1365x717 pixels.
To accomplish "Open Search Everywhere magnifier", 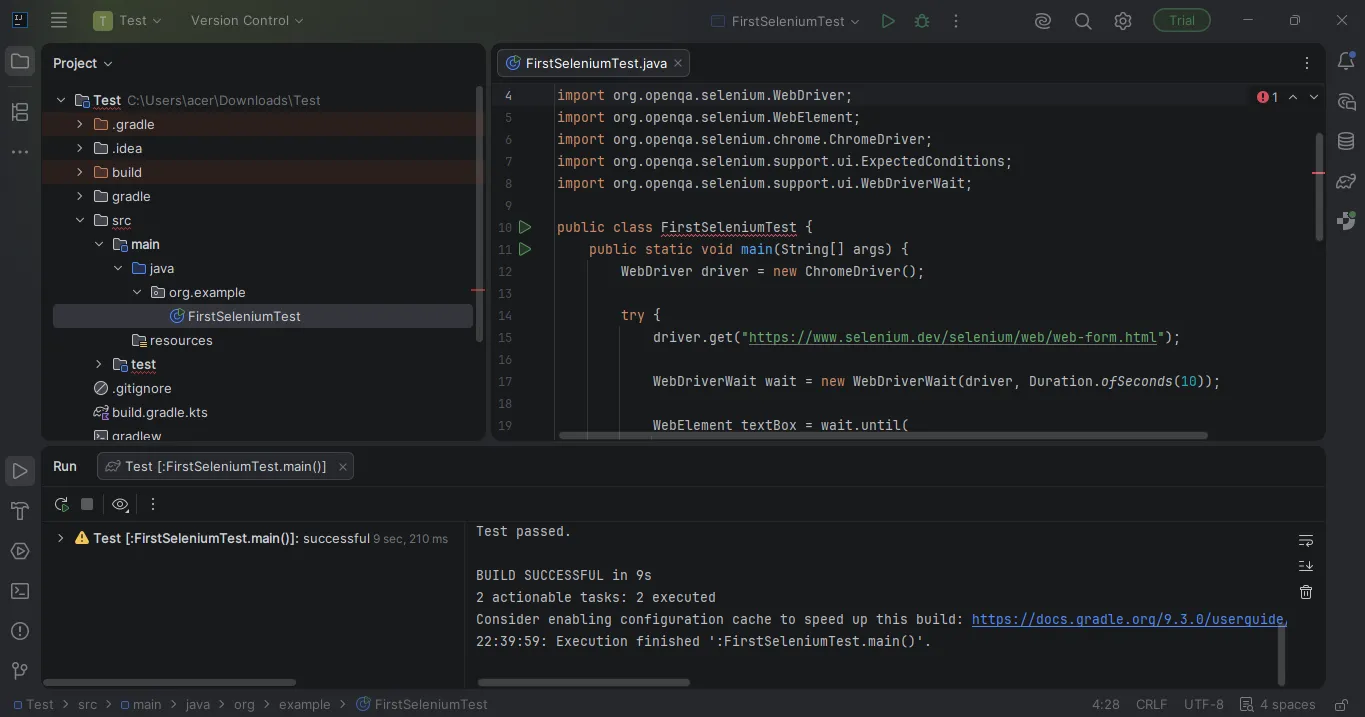I will 1083,21.
